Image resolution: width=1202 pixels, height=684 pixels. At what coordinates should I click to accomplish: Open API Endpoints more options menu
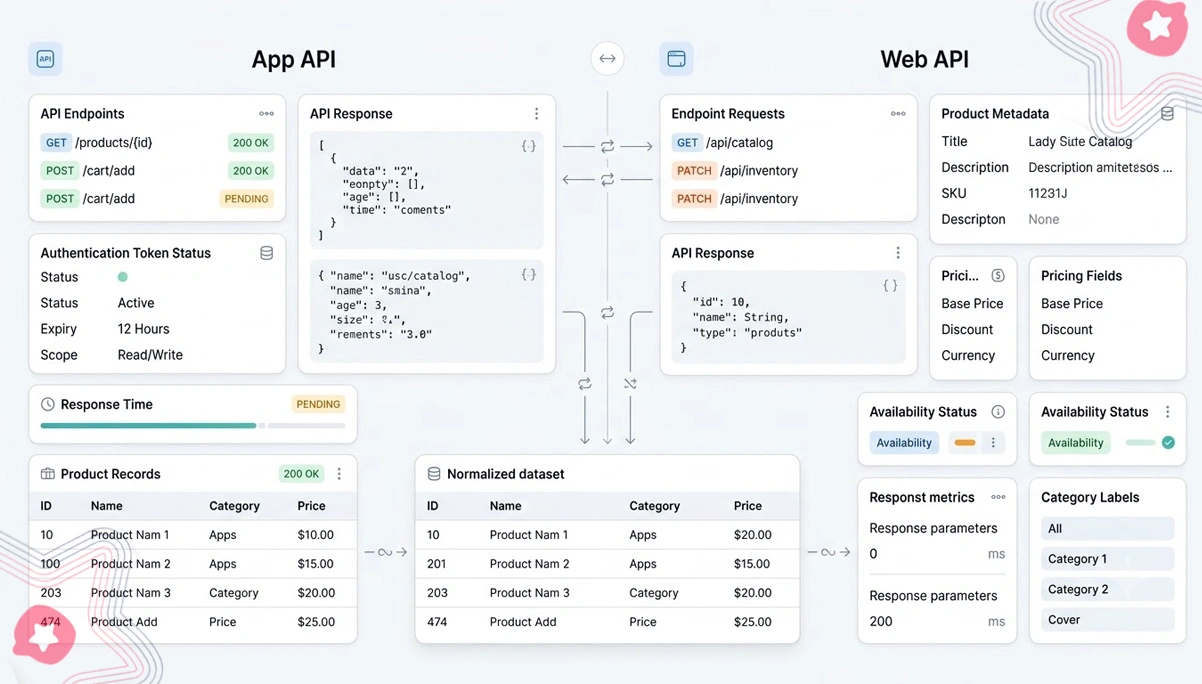[x=266, y=114]
